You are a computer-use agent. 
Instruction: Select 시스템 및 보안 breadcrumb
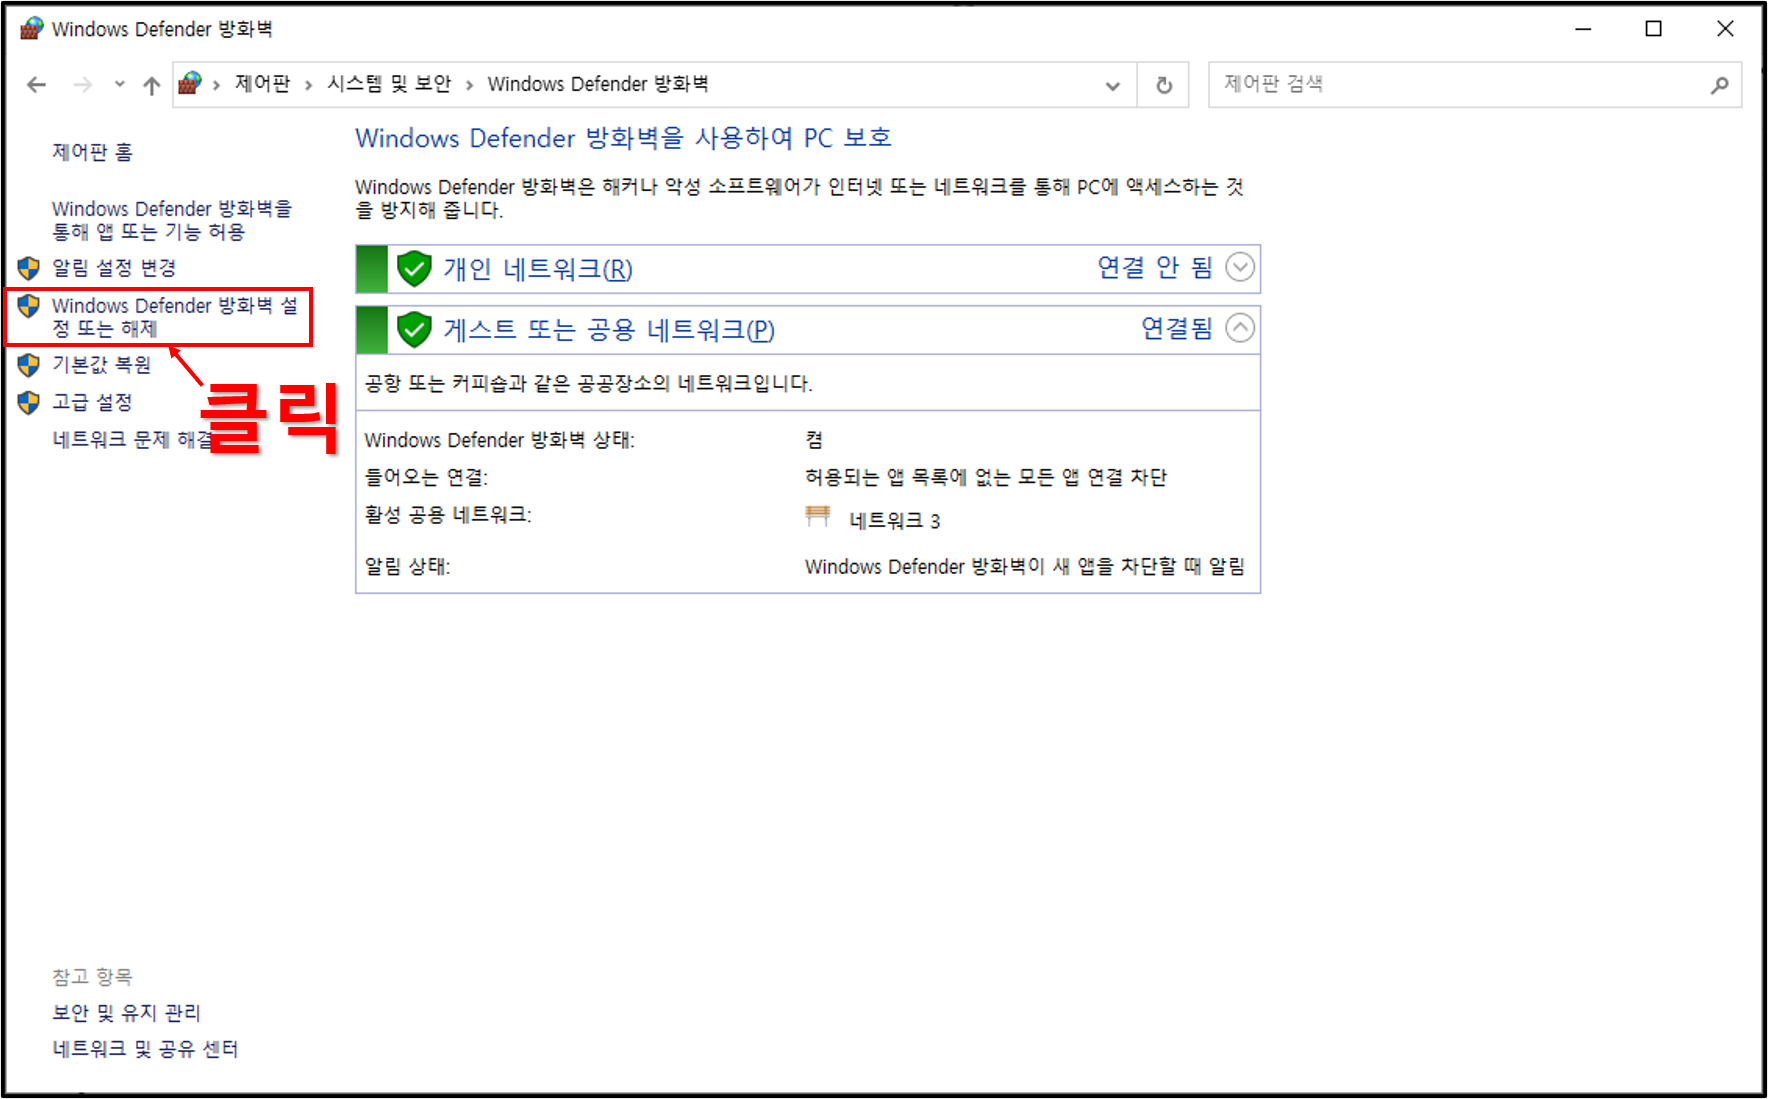tap(389, 84)
